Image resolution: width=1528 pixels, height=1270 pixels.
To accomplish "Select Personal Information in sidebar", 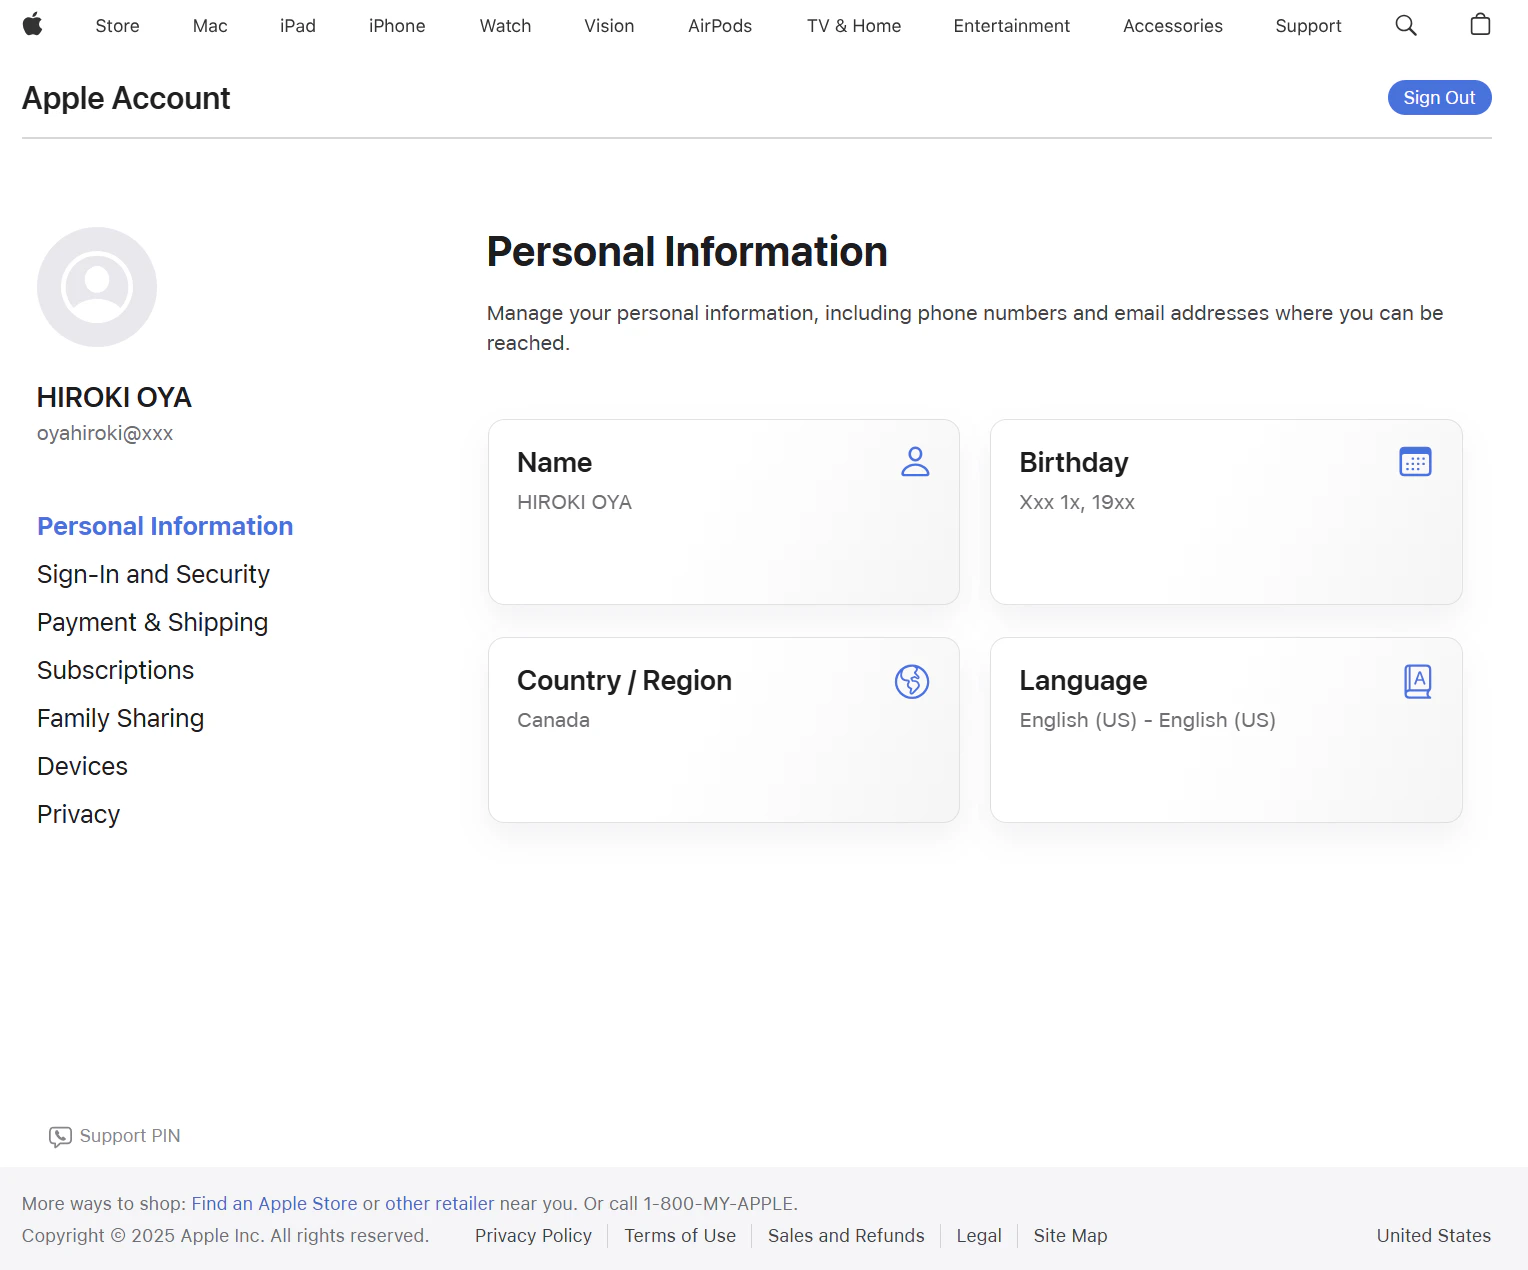I will coord(165,526).
